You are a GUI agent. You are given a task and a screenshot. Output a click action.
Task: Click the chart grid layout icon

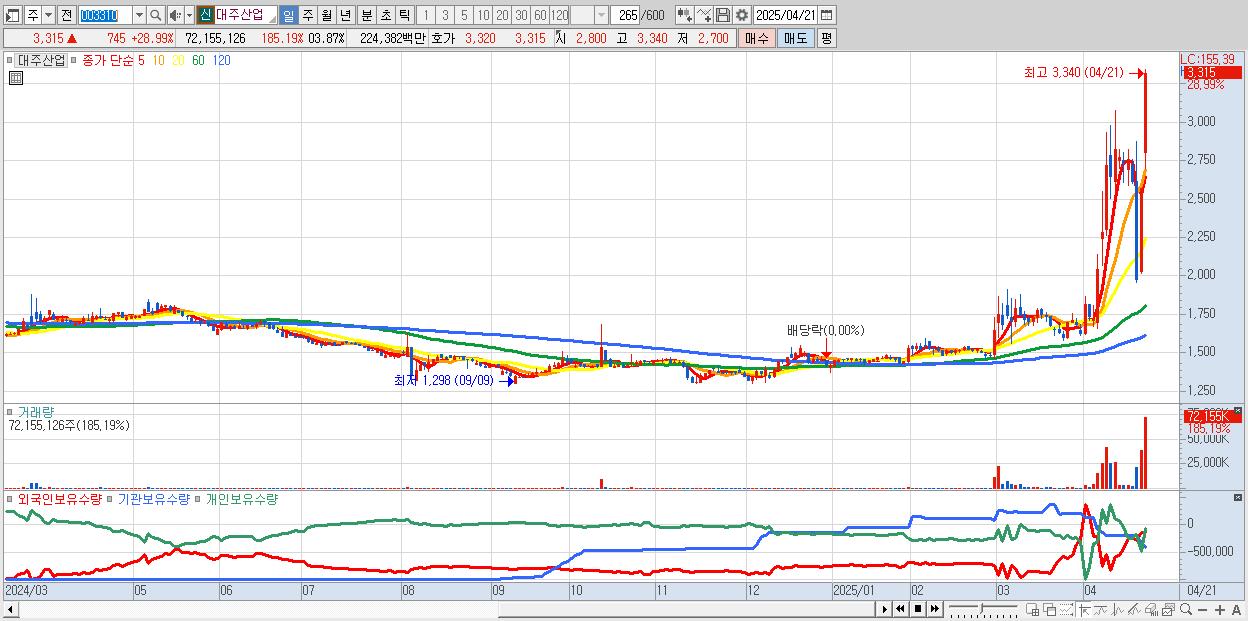point(1032,609)
